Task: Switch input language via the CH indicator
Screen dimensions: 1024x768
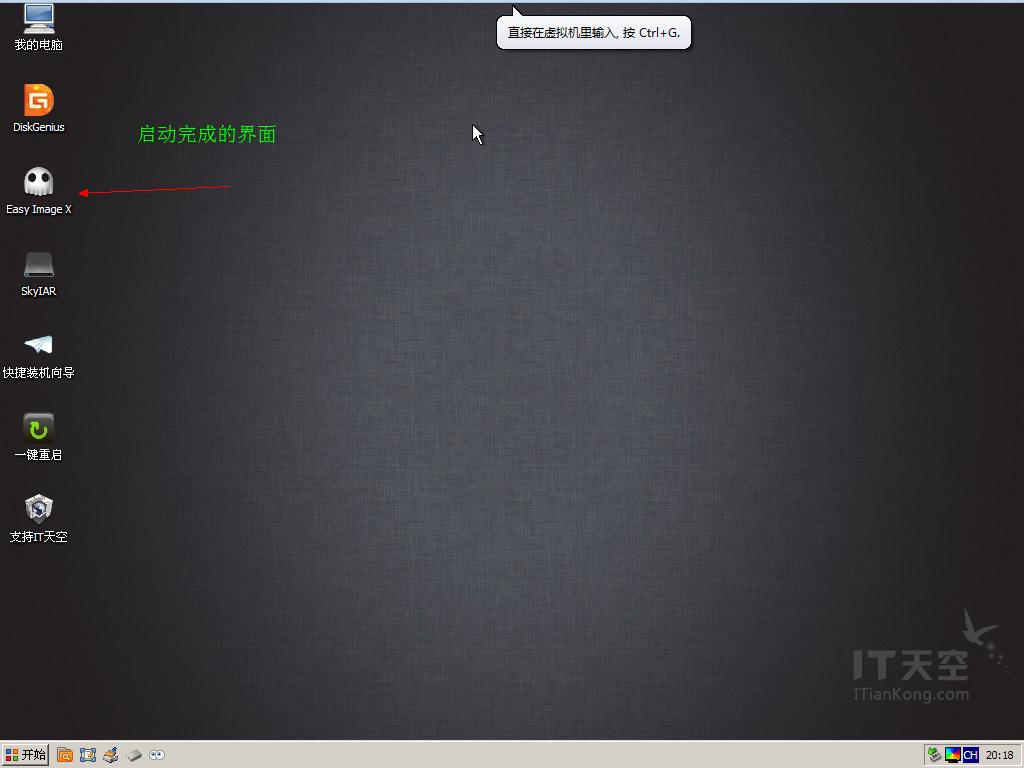Action: point(969,755)
